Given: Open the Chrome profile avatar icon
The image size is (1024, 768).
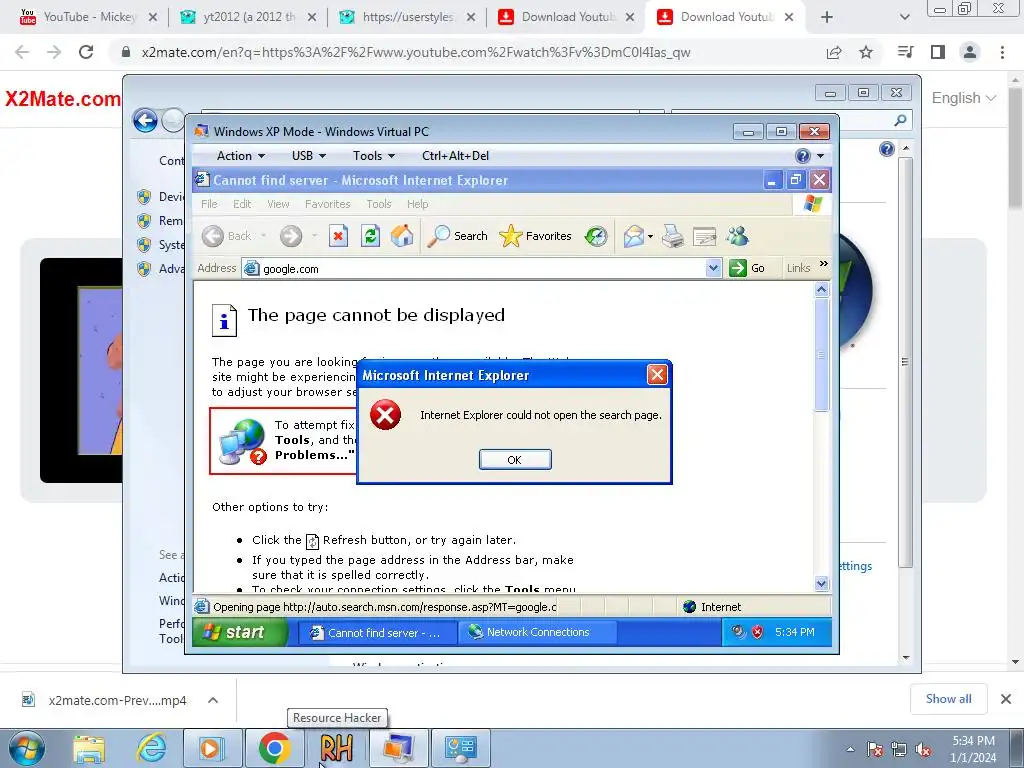Looking at the screenshot, I should [970, 52].
